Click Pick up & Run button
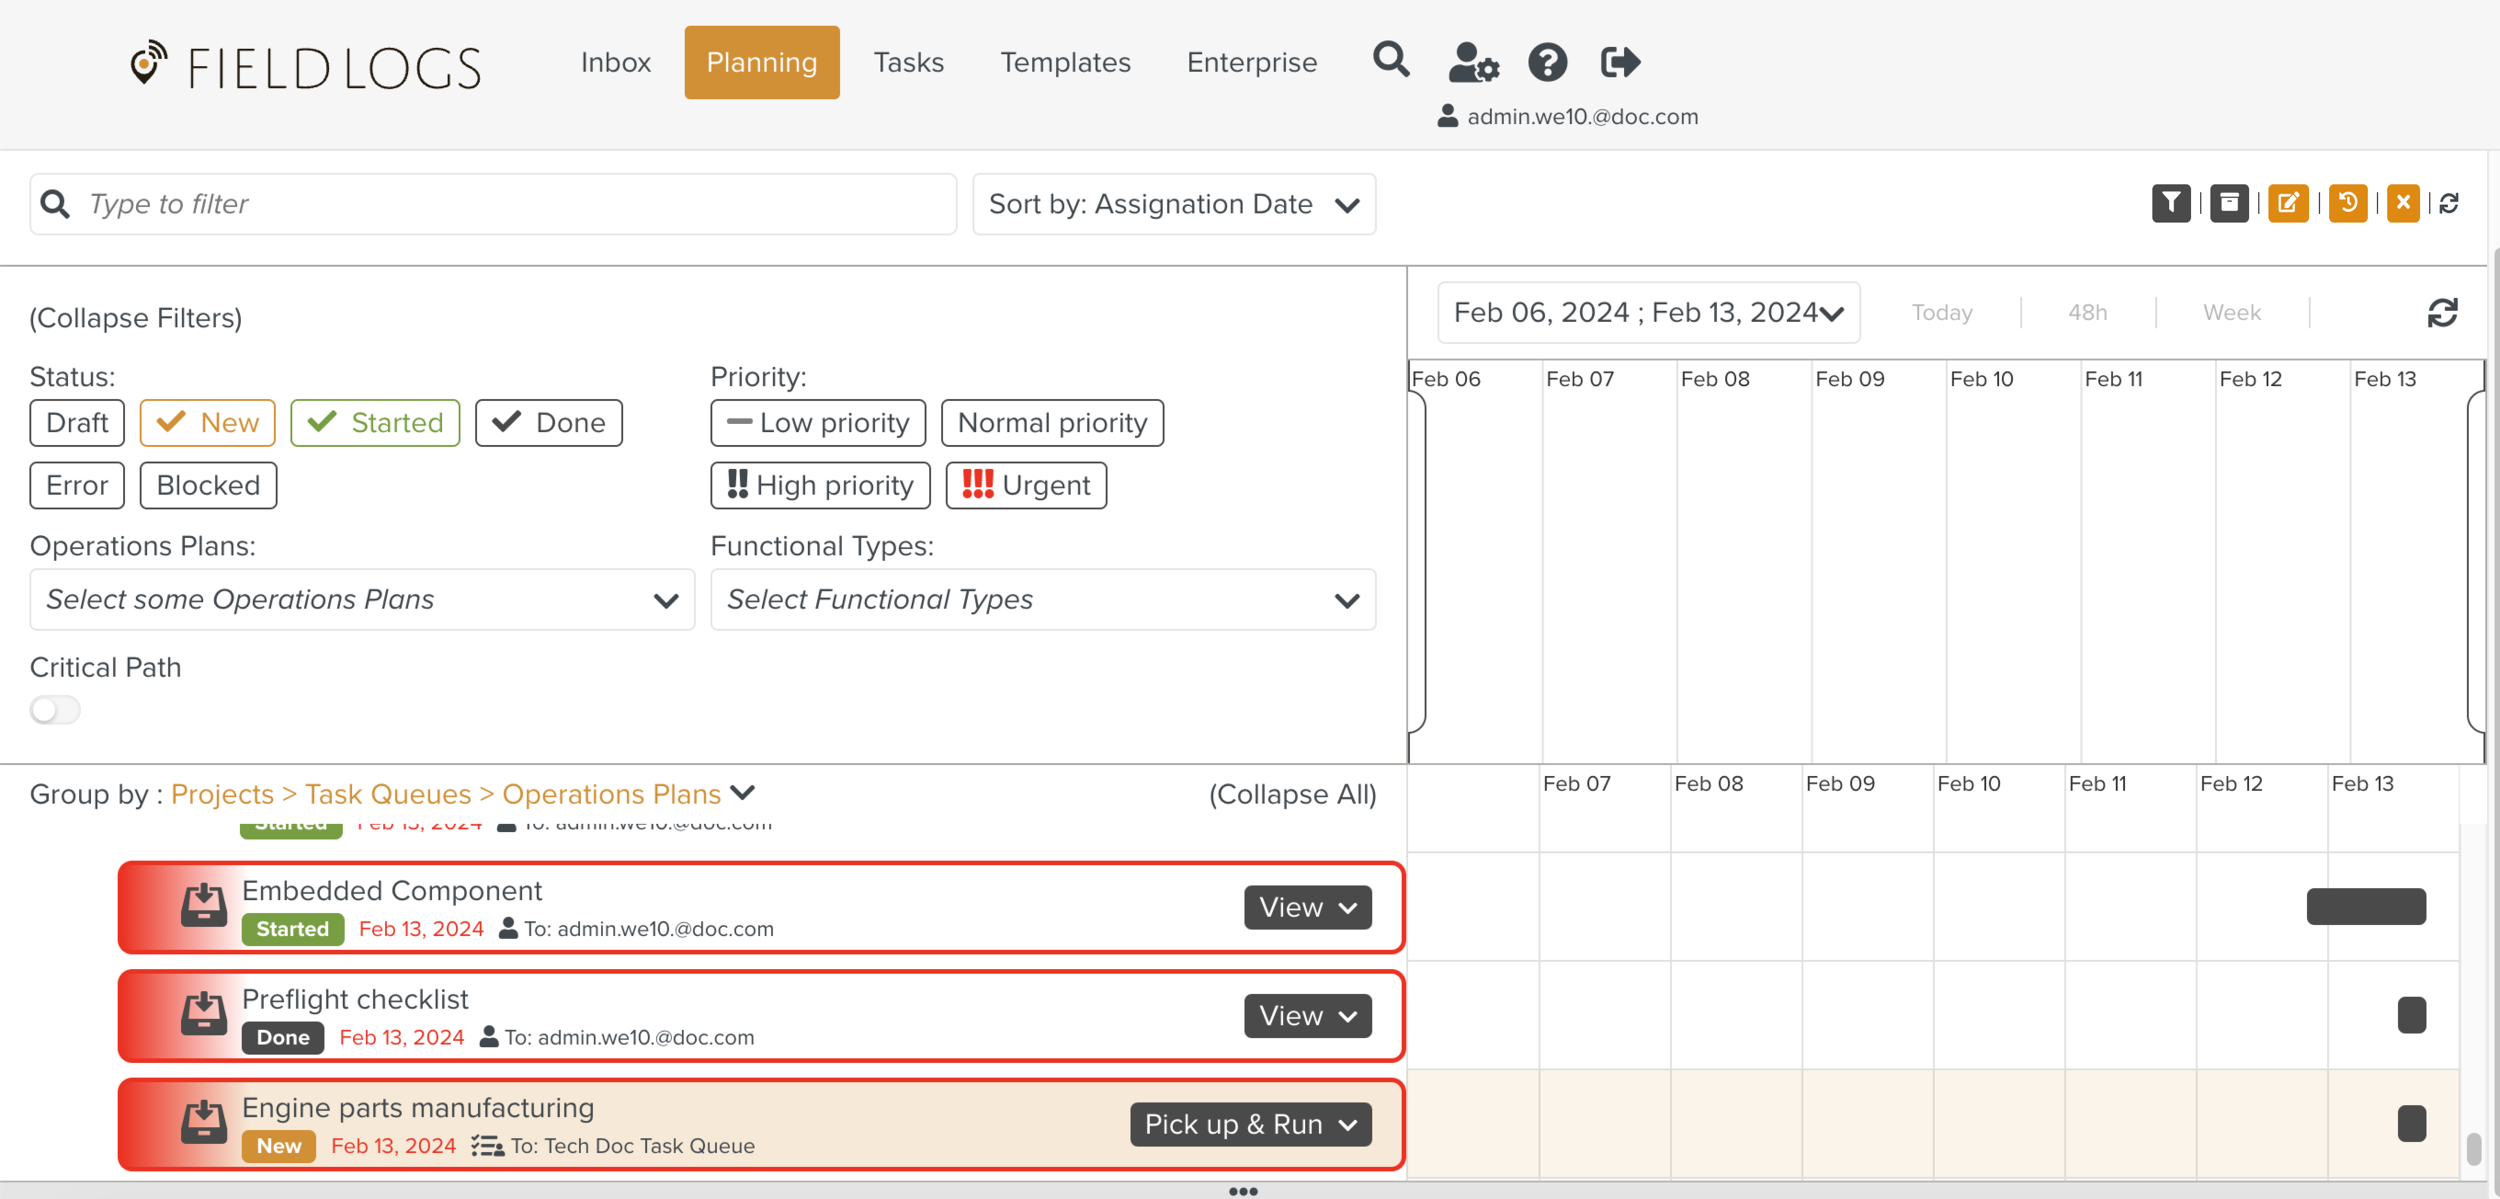This screenshot has width=2500, height=1199. pyautogui.click(x=1250, y=1124)
